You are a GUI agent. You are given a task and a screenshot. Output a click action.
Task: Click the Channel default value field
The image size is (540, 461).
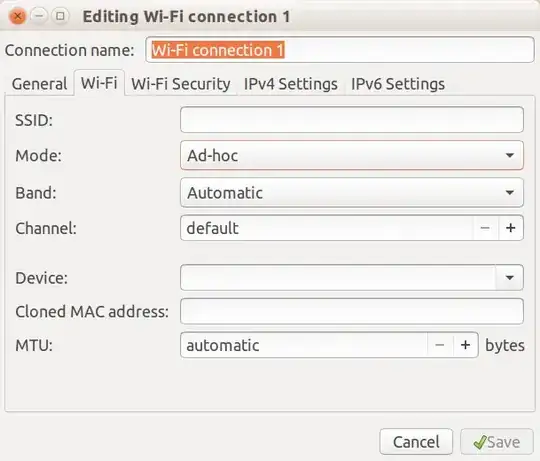(326, 228)
